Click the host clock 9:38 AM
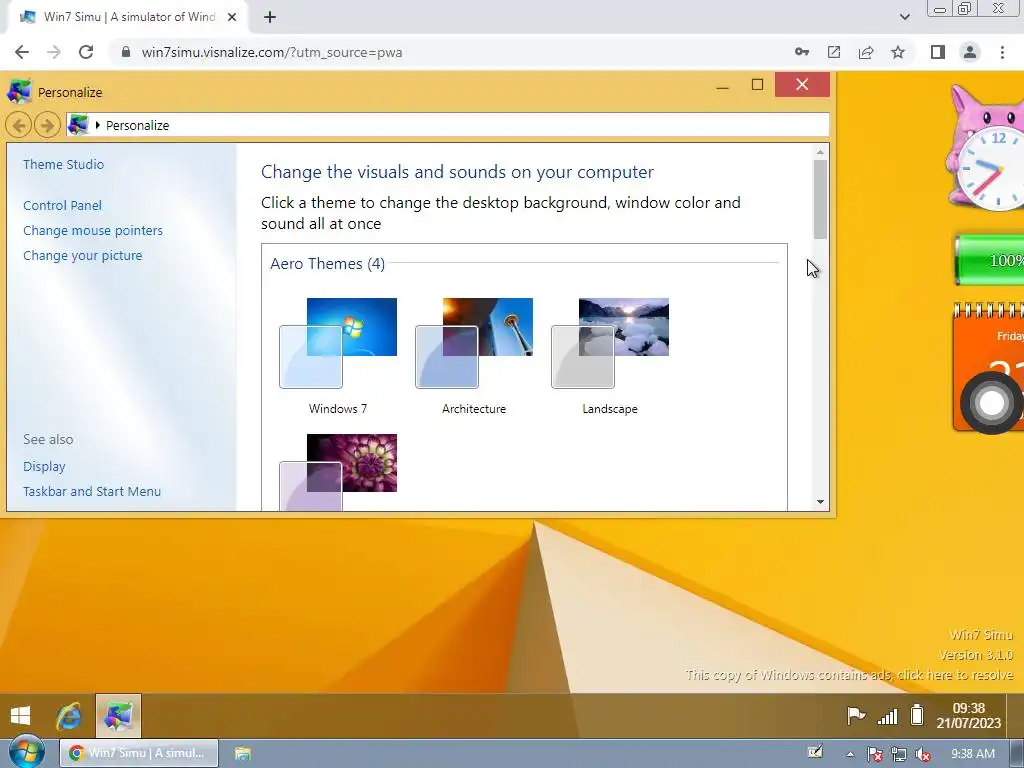The height and width of the screenshot is (768, 1024). tap(972, 754)
